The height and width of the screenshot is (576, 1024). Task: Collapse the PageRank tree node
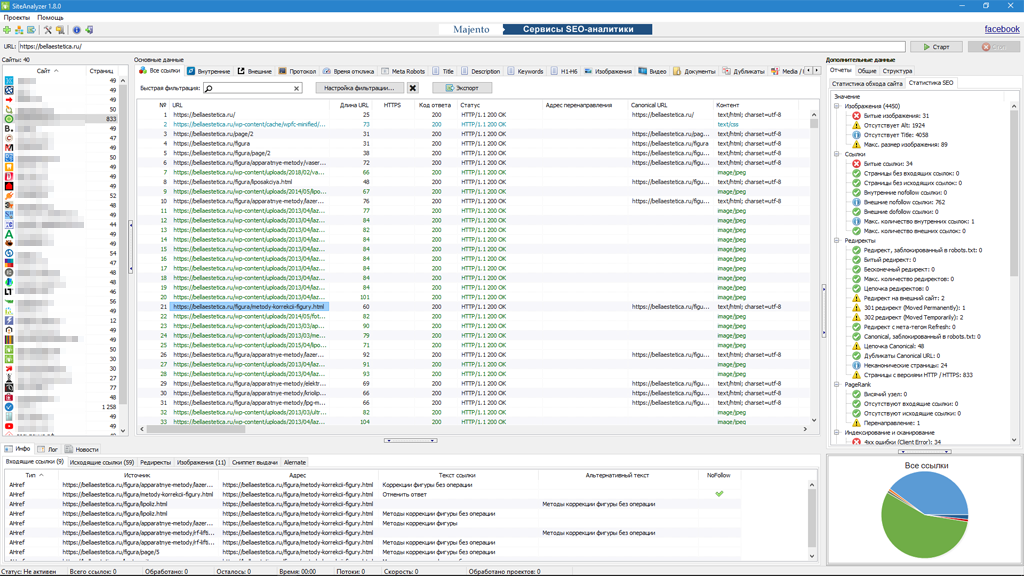click(837, 385)
